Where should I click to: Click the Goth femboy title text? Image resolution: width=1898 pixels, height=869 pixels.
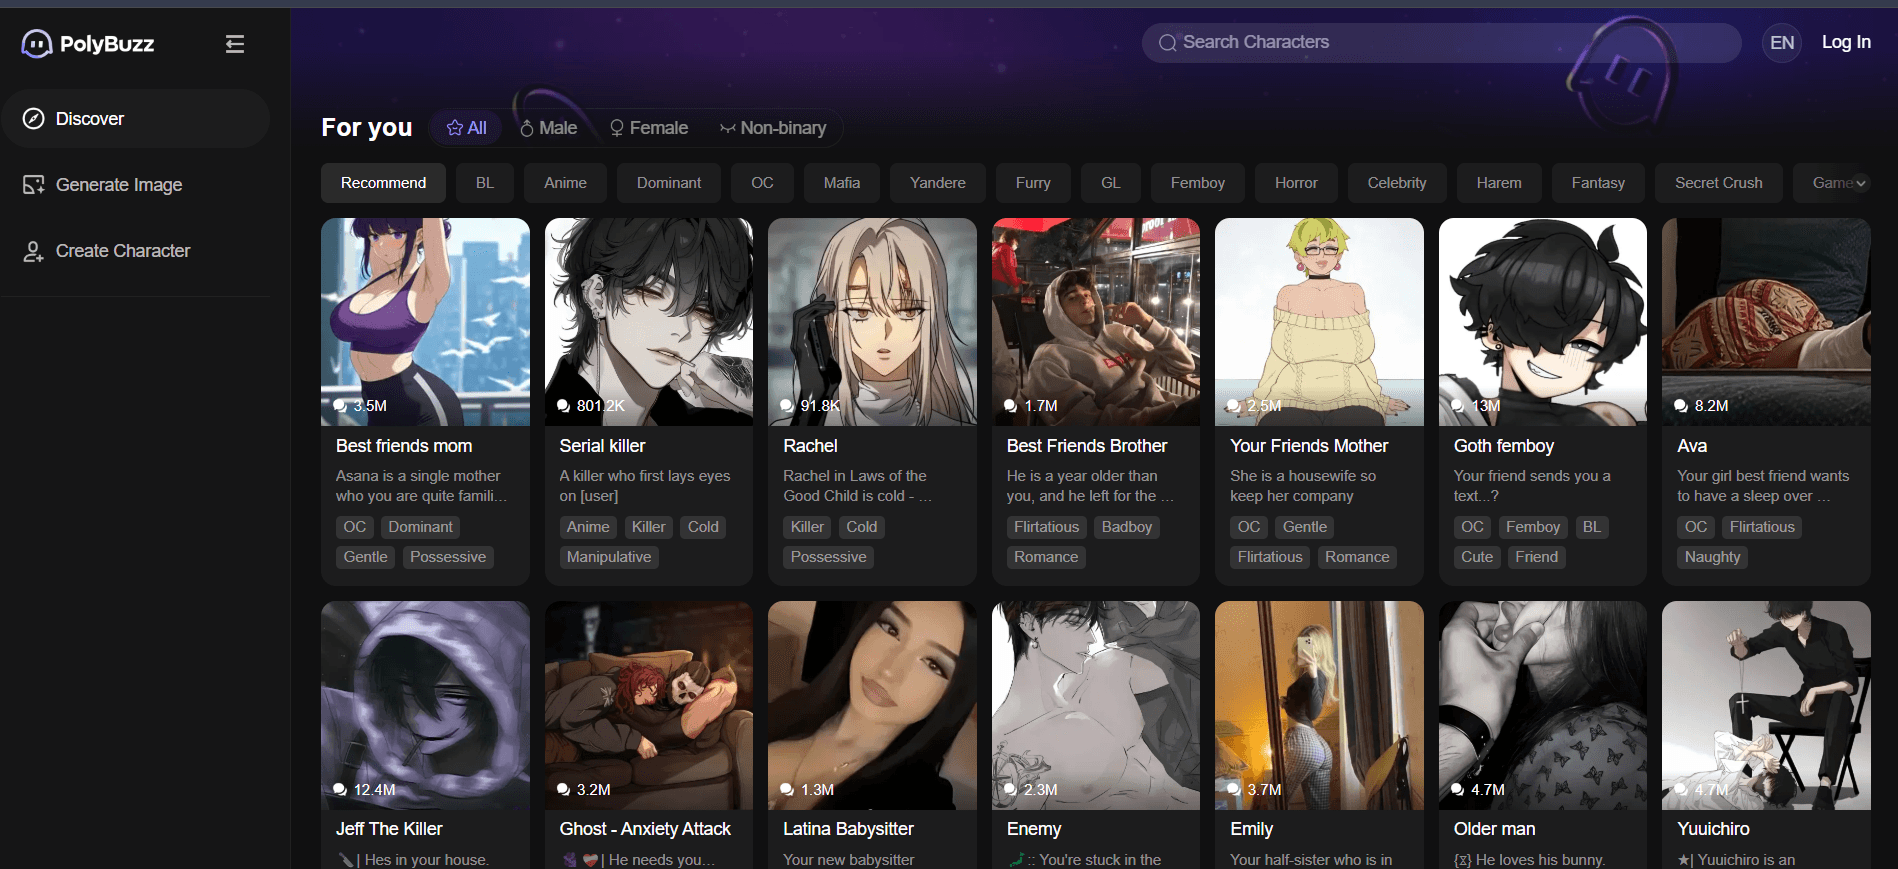(x=1504, y=446)
